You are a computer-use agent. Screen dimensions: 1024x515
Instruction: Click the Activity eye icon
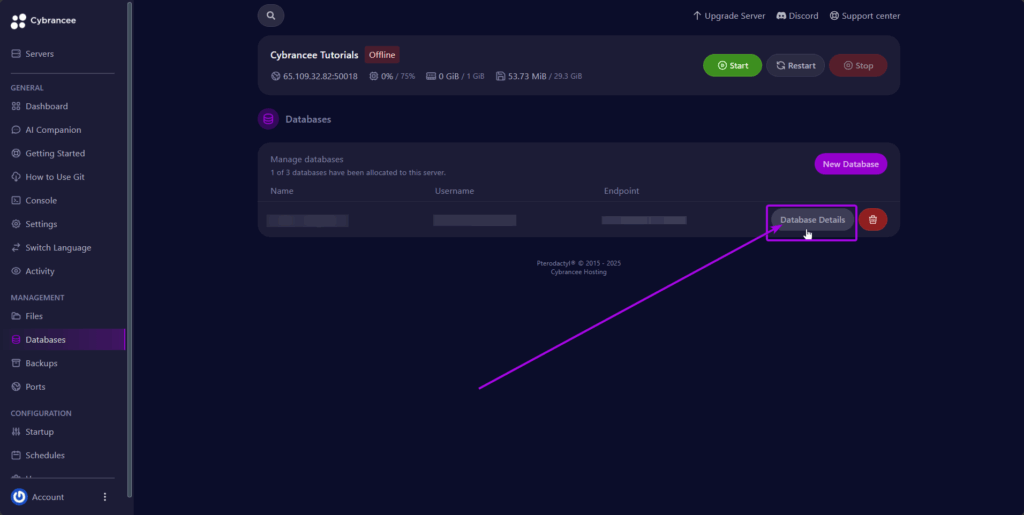pos(16,270)
